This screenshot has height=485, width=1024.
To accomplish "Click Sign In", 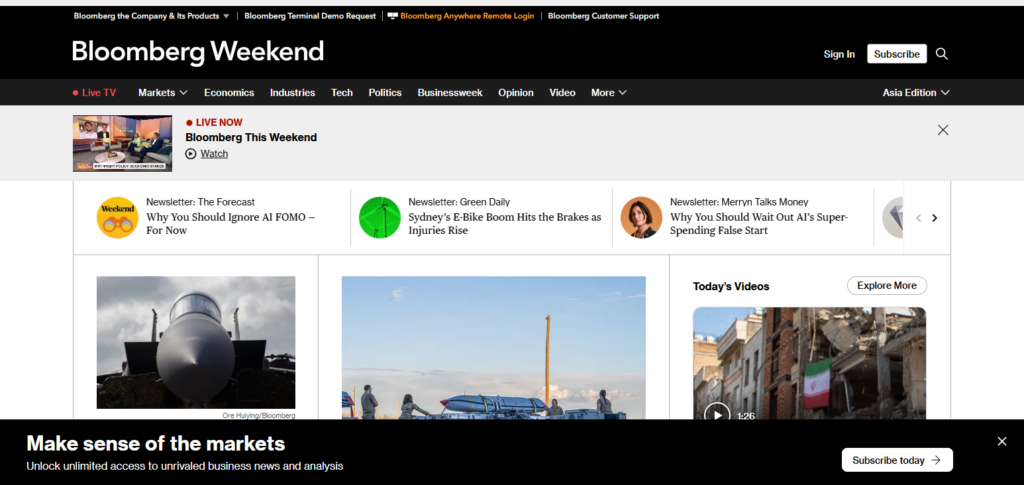I will tap(839, 54).
